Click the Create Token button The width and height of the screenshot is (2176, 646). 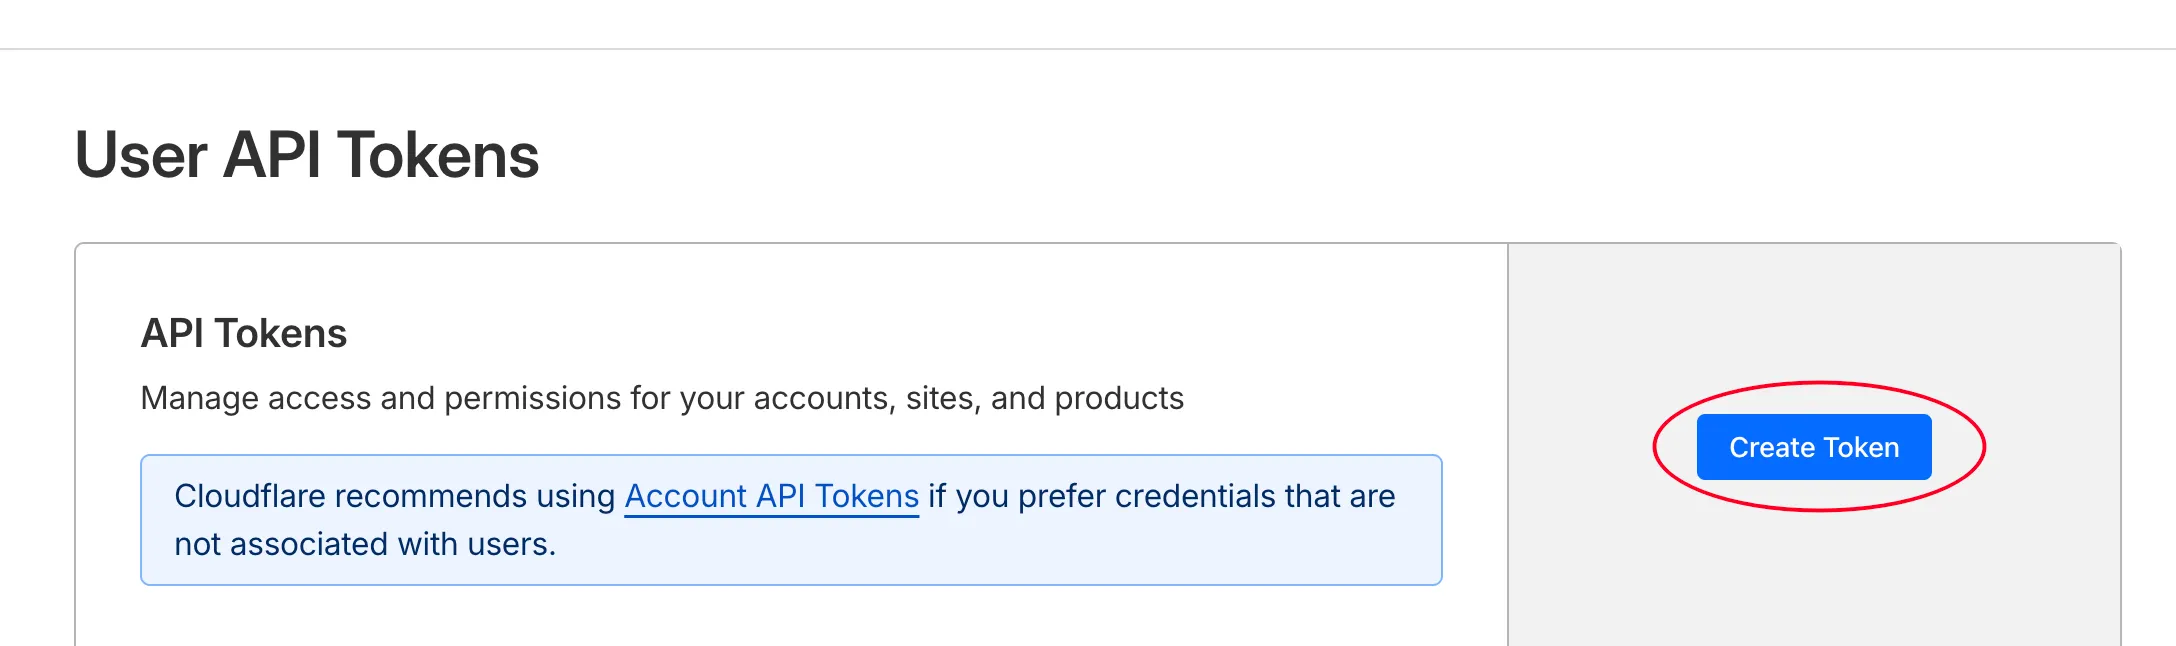pyautogui.click(x=1814, y=447)
